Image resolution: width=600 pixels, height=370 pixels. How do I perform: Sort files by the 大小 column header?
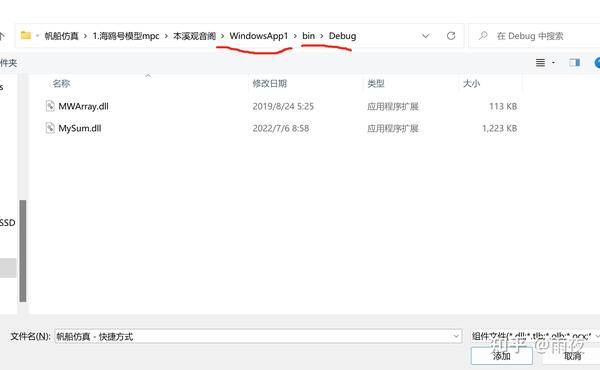point(471,83)
